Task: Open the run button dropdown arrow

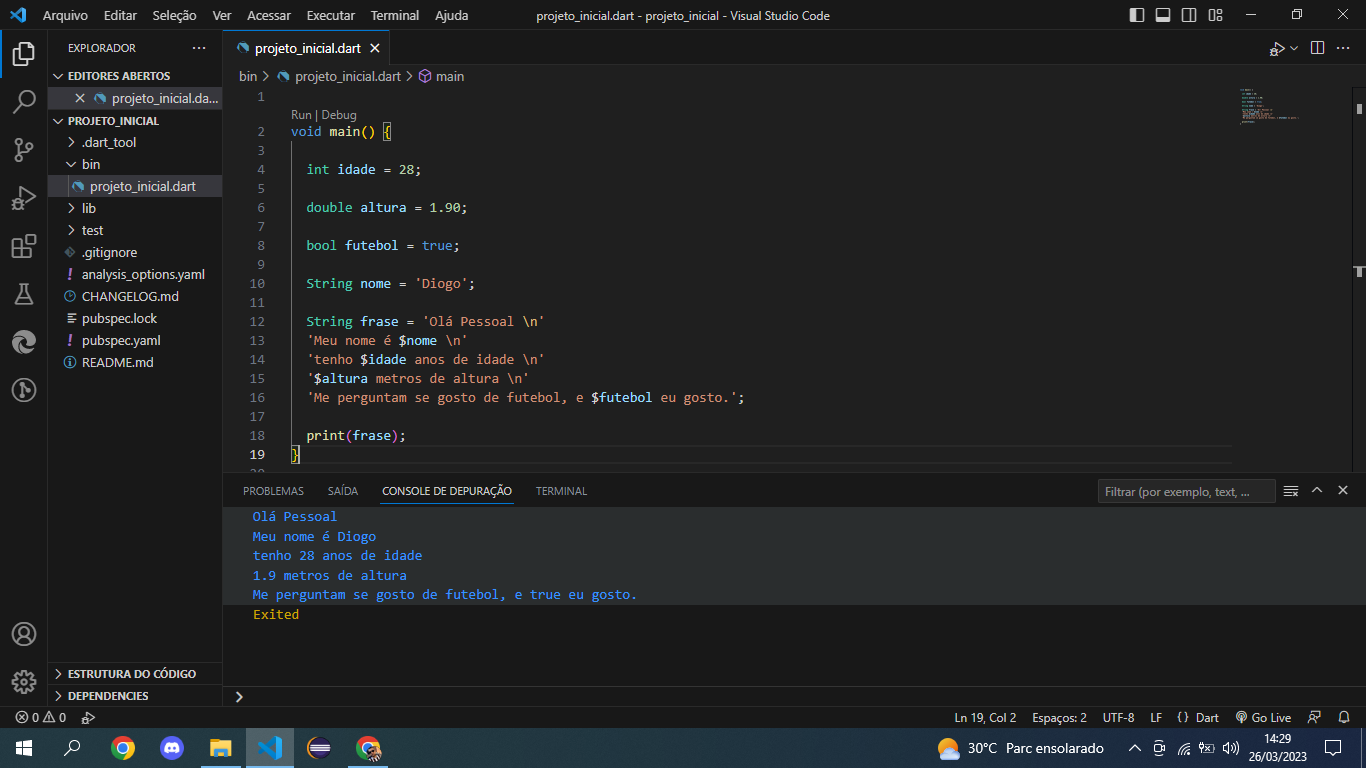Action: (1294, 48)
